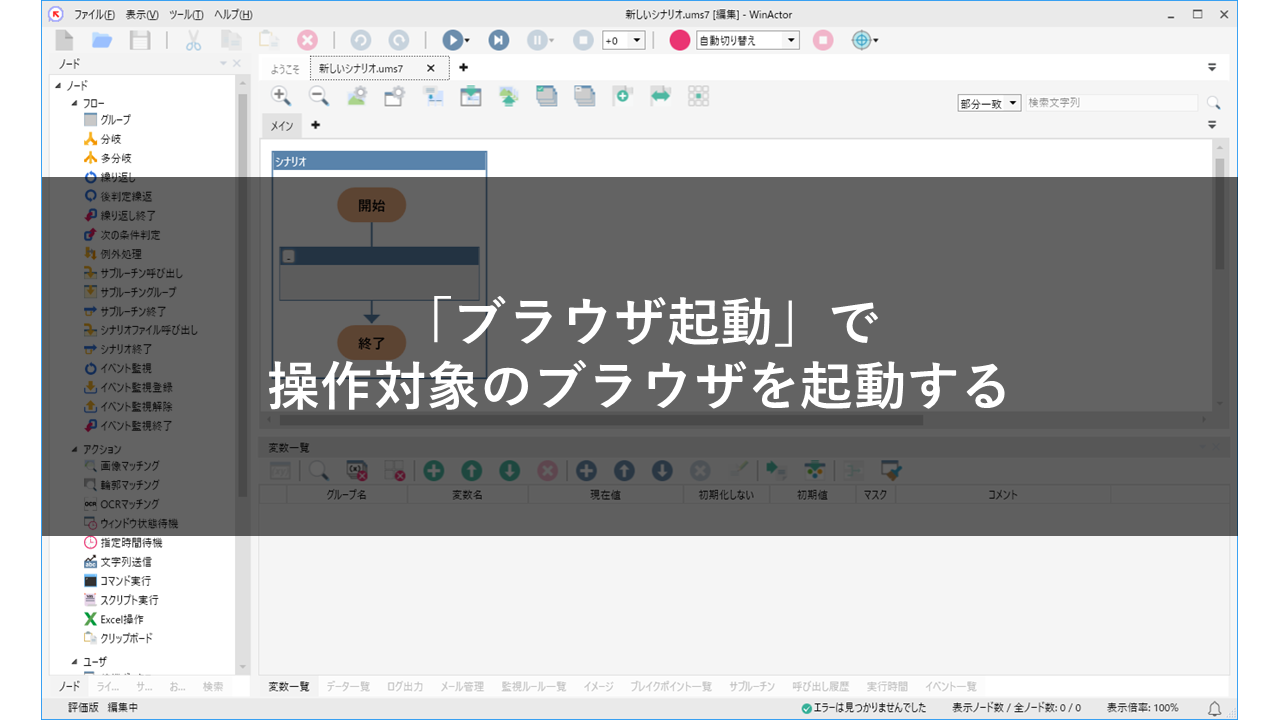This screenshot has height=720, width=1280.
Task: Click the 検索文字列 search input field
Action: click(x=1110, y=103)
